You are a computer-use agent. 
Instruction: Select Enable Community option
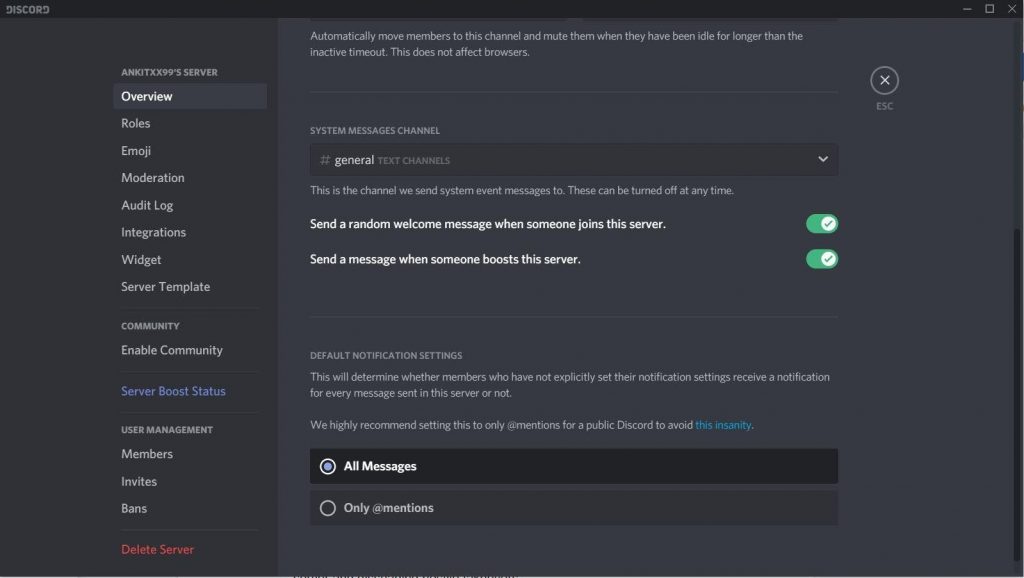(x=190, y=350)
